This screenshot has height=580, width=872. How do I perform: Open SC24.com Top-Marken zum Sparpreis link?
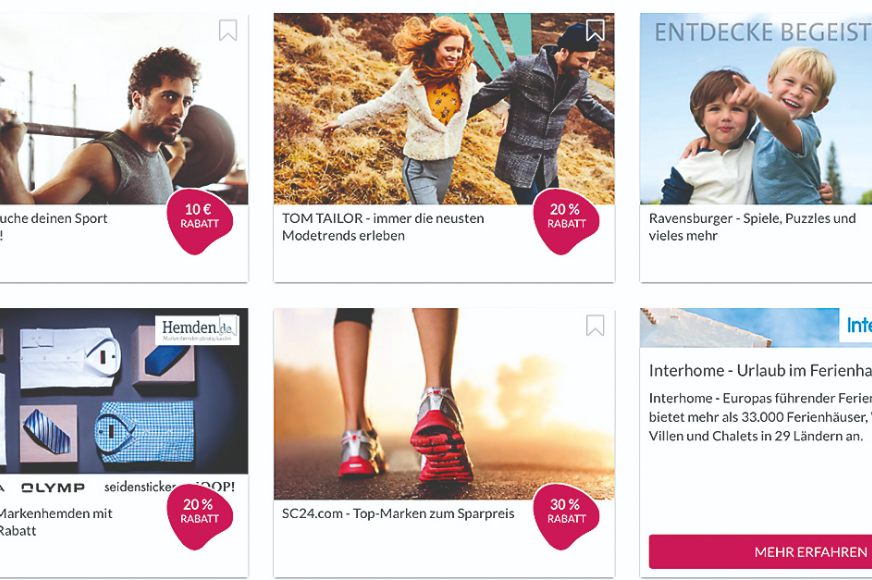[x=398, y=513]
